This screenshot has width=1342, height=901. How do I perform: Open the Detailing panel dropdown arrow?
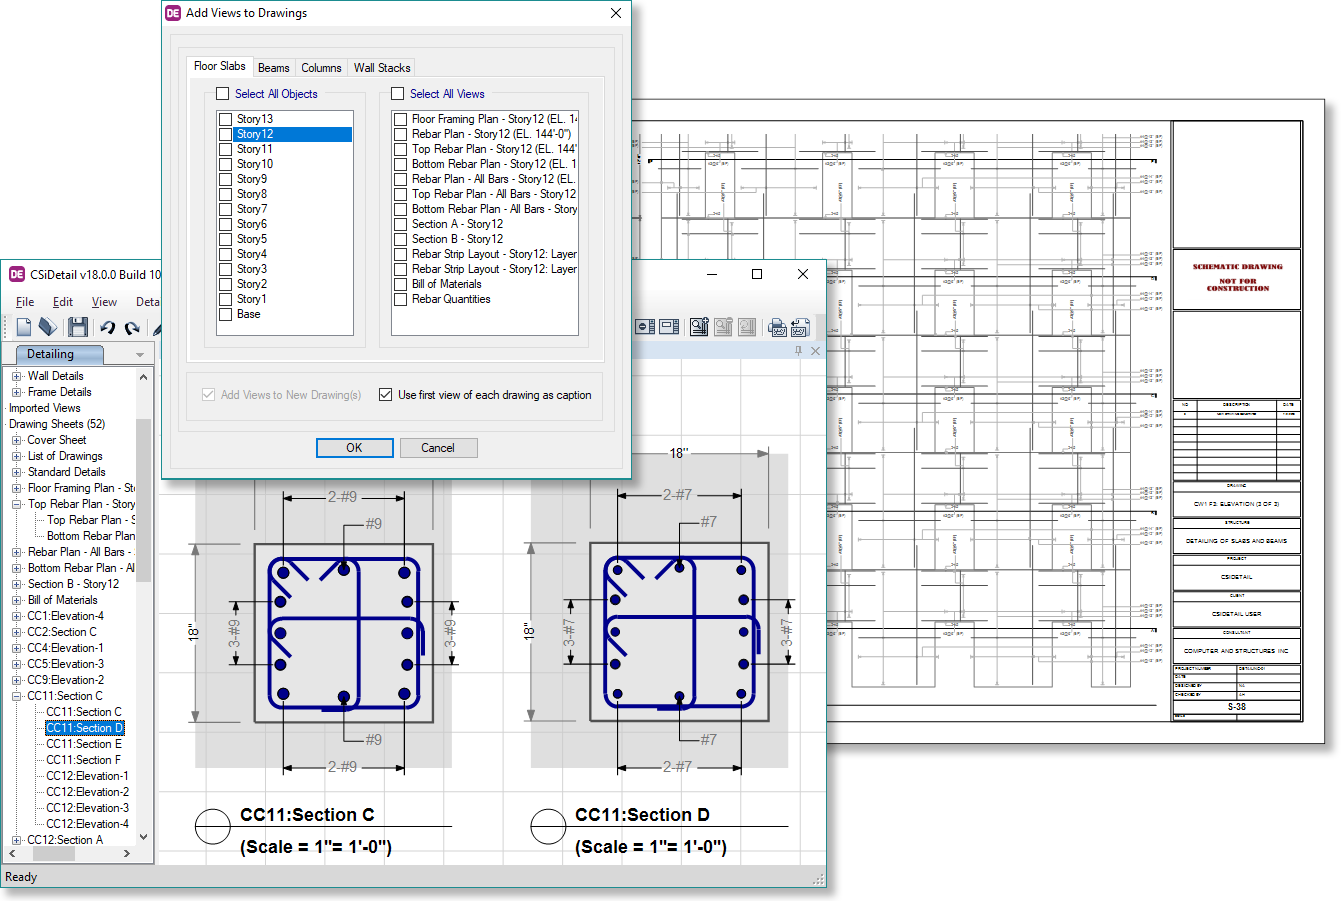(140, 355)
